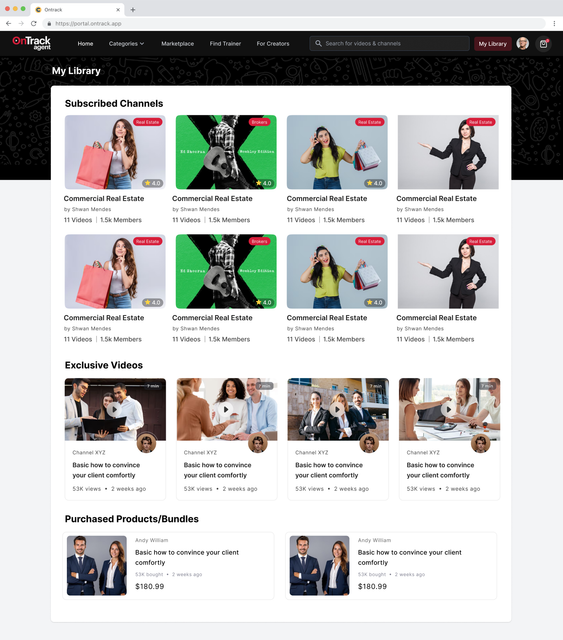563x640 pixels.
Task: Click the Subscribed Channels heading
Action: (114, 104)
